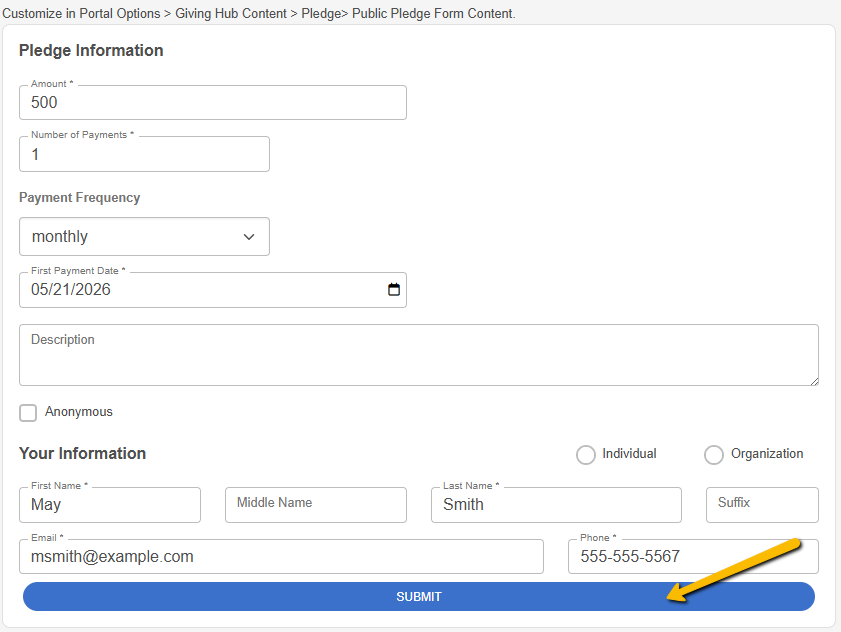Open the First Payment Date calendar picker
This screenshot has height=632, width=841.
394,290
